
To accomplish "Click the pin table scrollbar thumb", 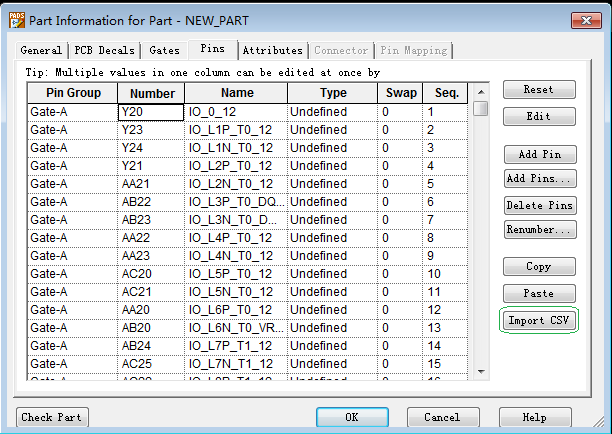I will [x=481, y=108].
